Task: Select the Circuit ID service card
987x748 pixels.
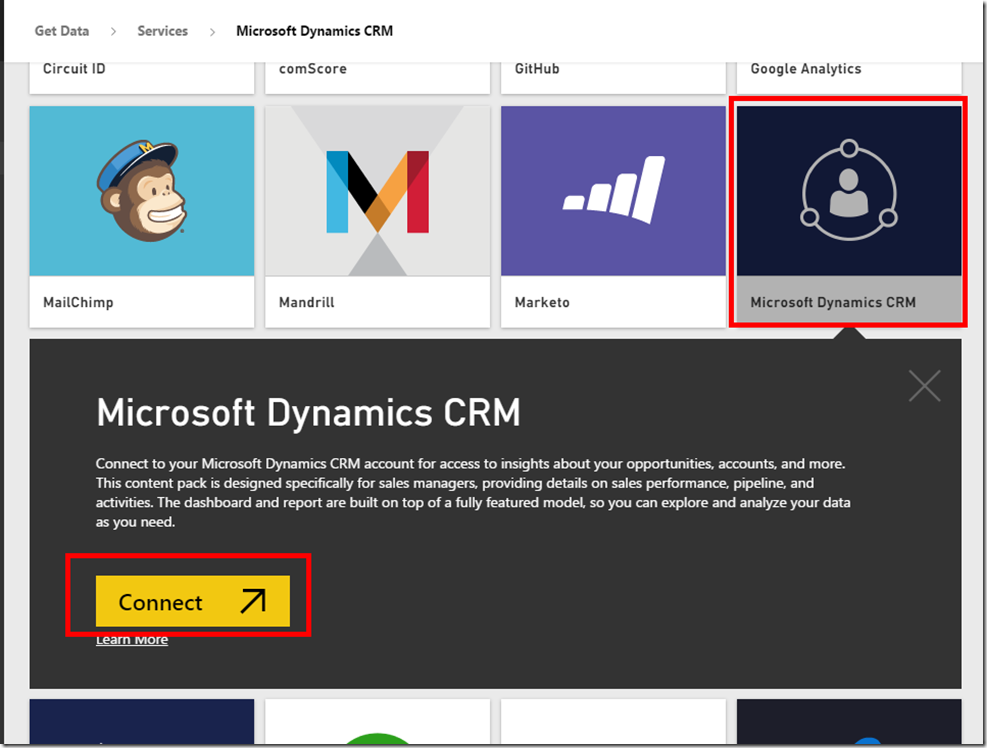Action: [142, 77]
